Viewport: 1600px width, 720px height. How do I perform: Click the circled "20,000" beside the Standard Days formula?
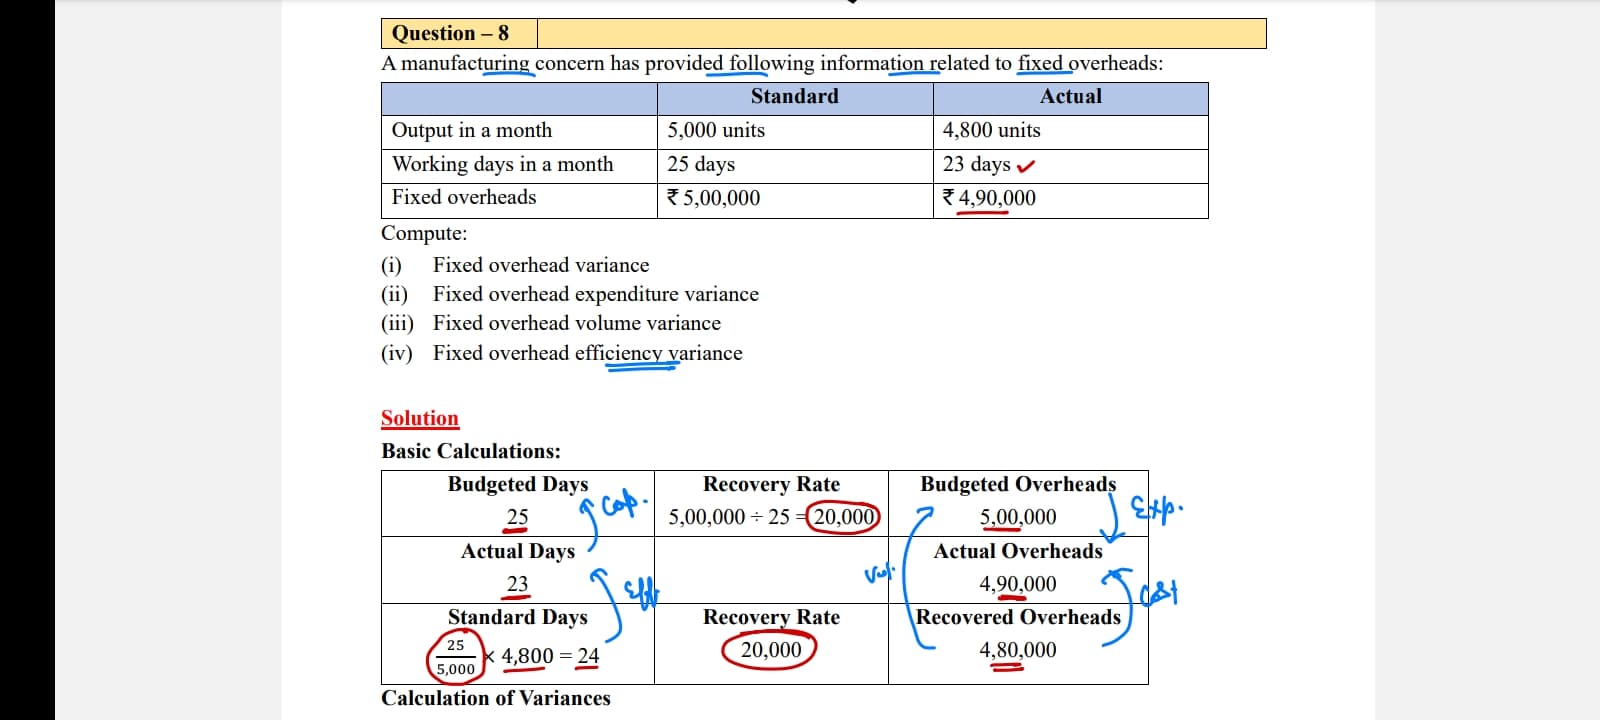(x=771, y=650)
